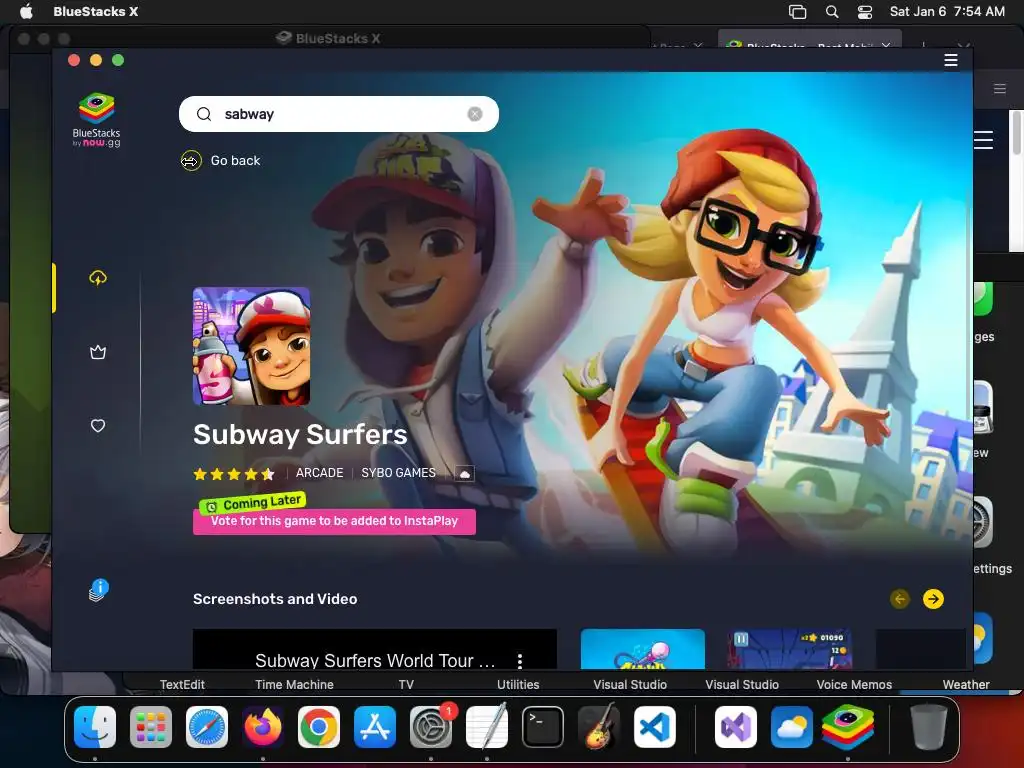Open the heart favorites section

(x=98, y=426)
